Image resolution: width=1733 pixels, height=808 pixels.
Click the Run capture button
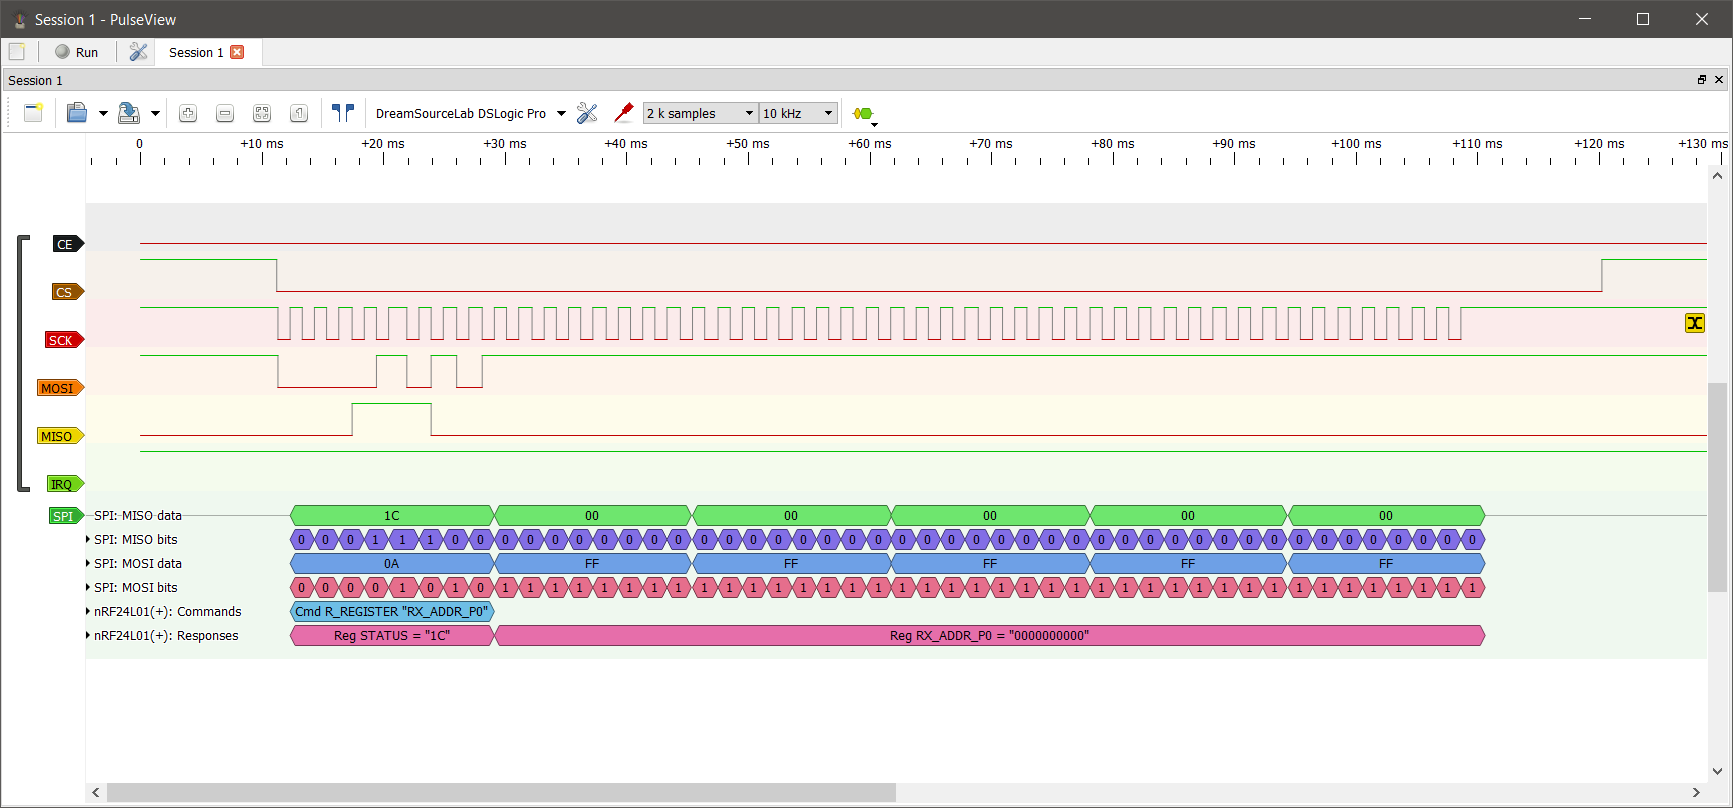(x=77, y=52)
